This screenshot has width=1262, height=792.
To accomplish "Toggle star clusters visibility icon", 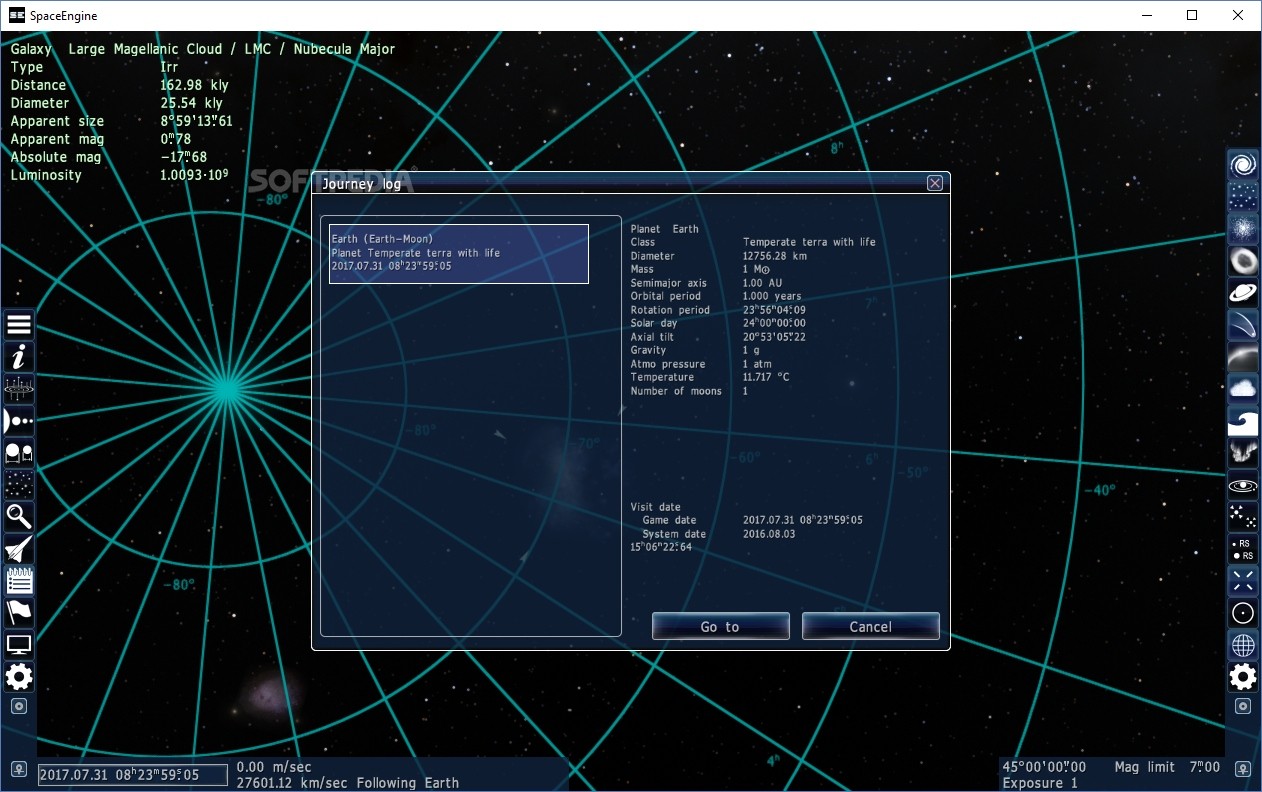I will [1243, 197].
